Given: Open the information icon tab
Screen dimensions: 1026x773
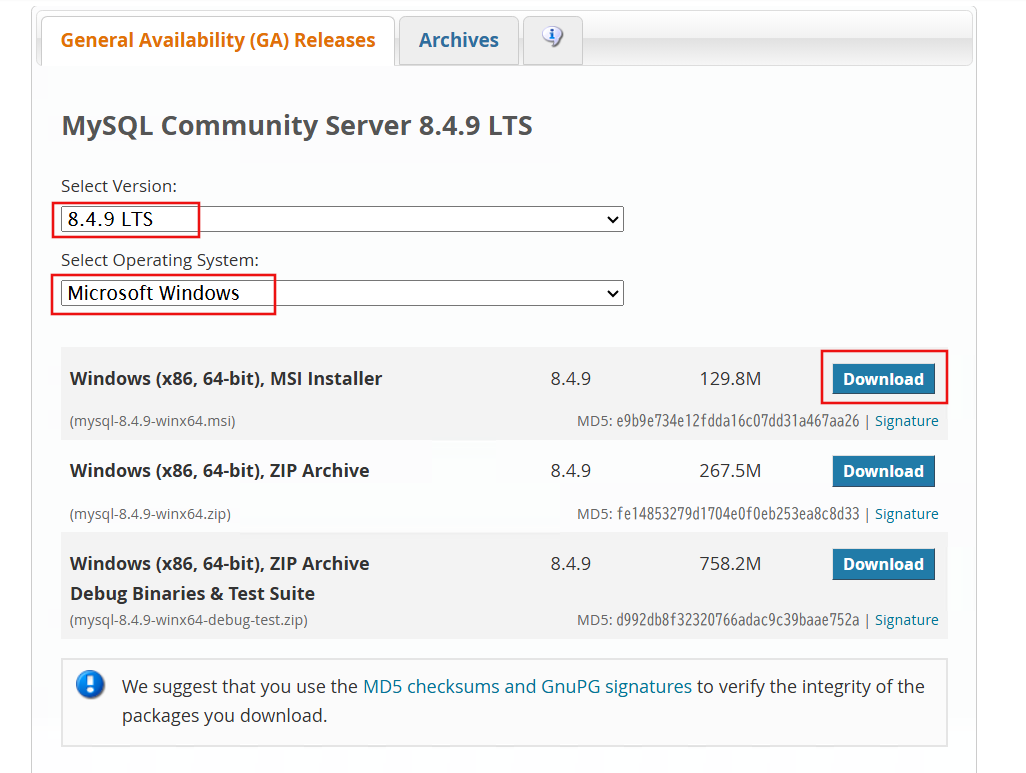Looking at the screenshot, I should click(553, 40).
